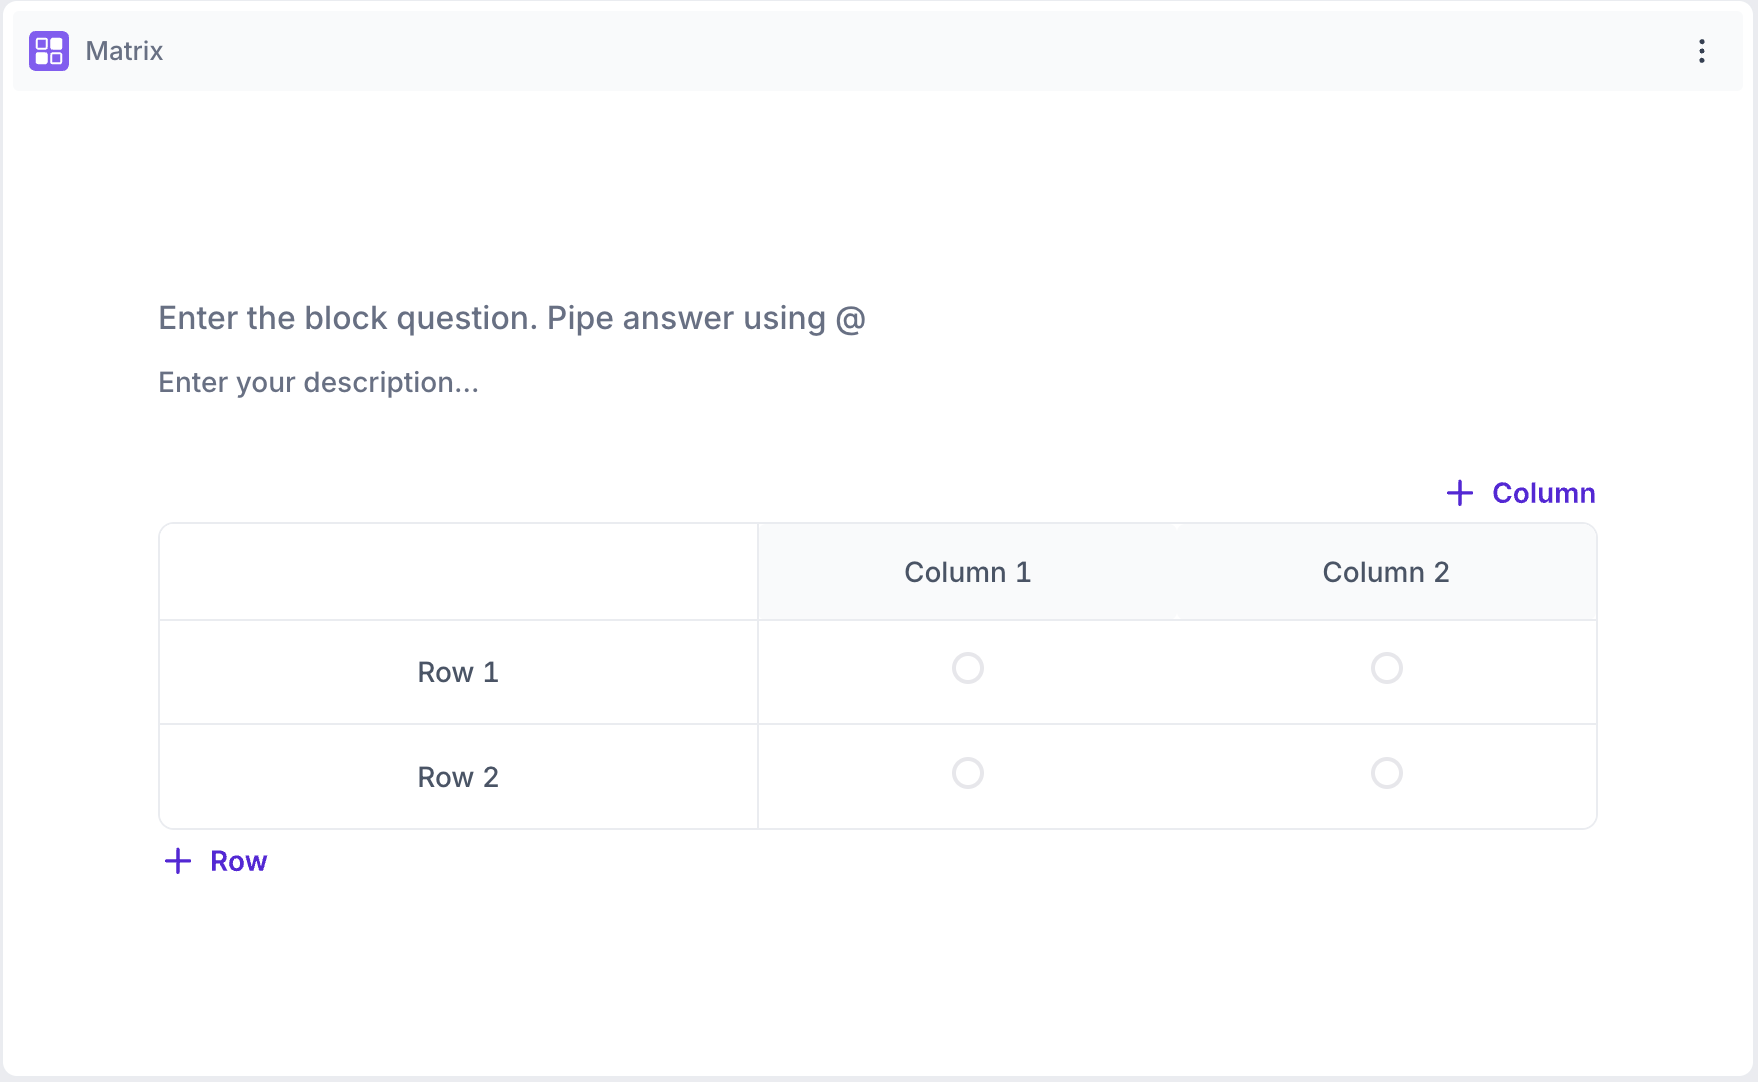Edit the Column 1 header label
This screenshot has width=1758, height=1082.
click(967, 572)
